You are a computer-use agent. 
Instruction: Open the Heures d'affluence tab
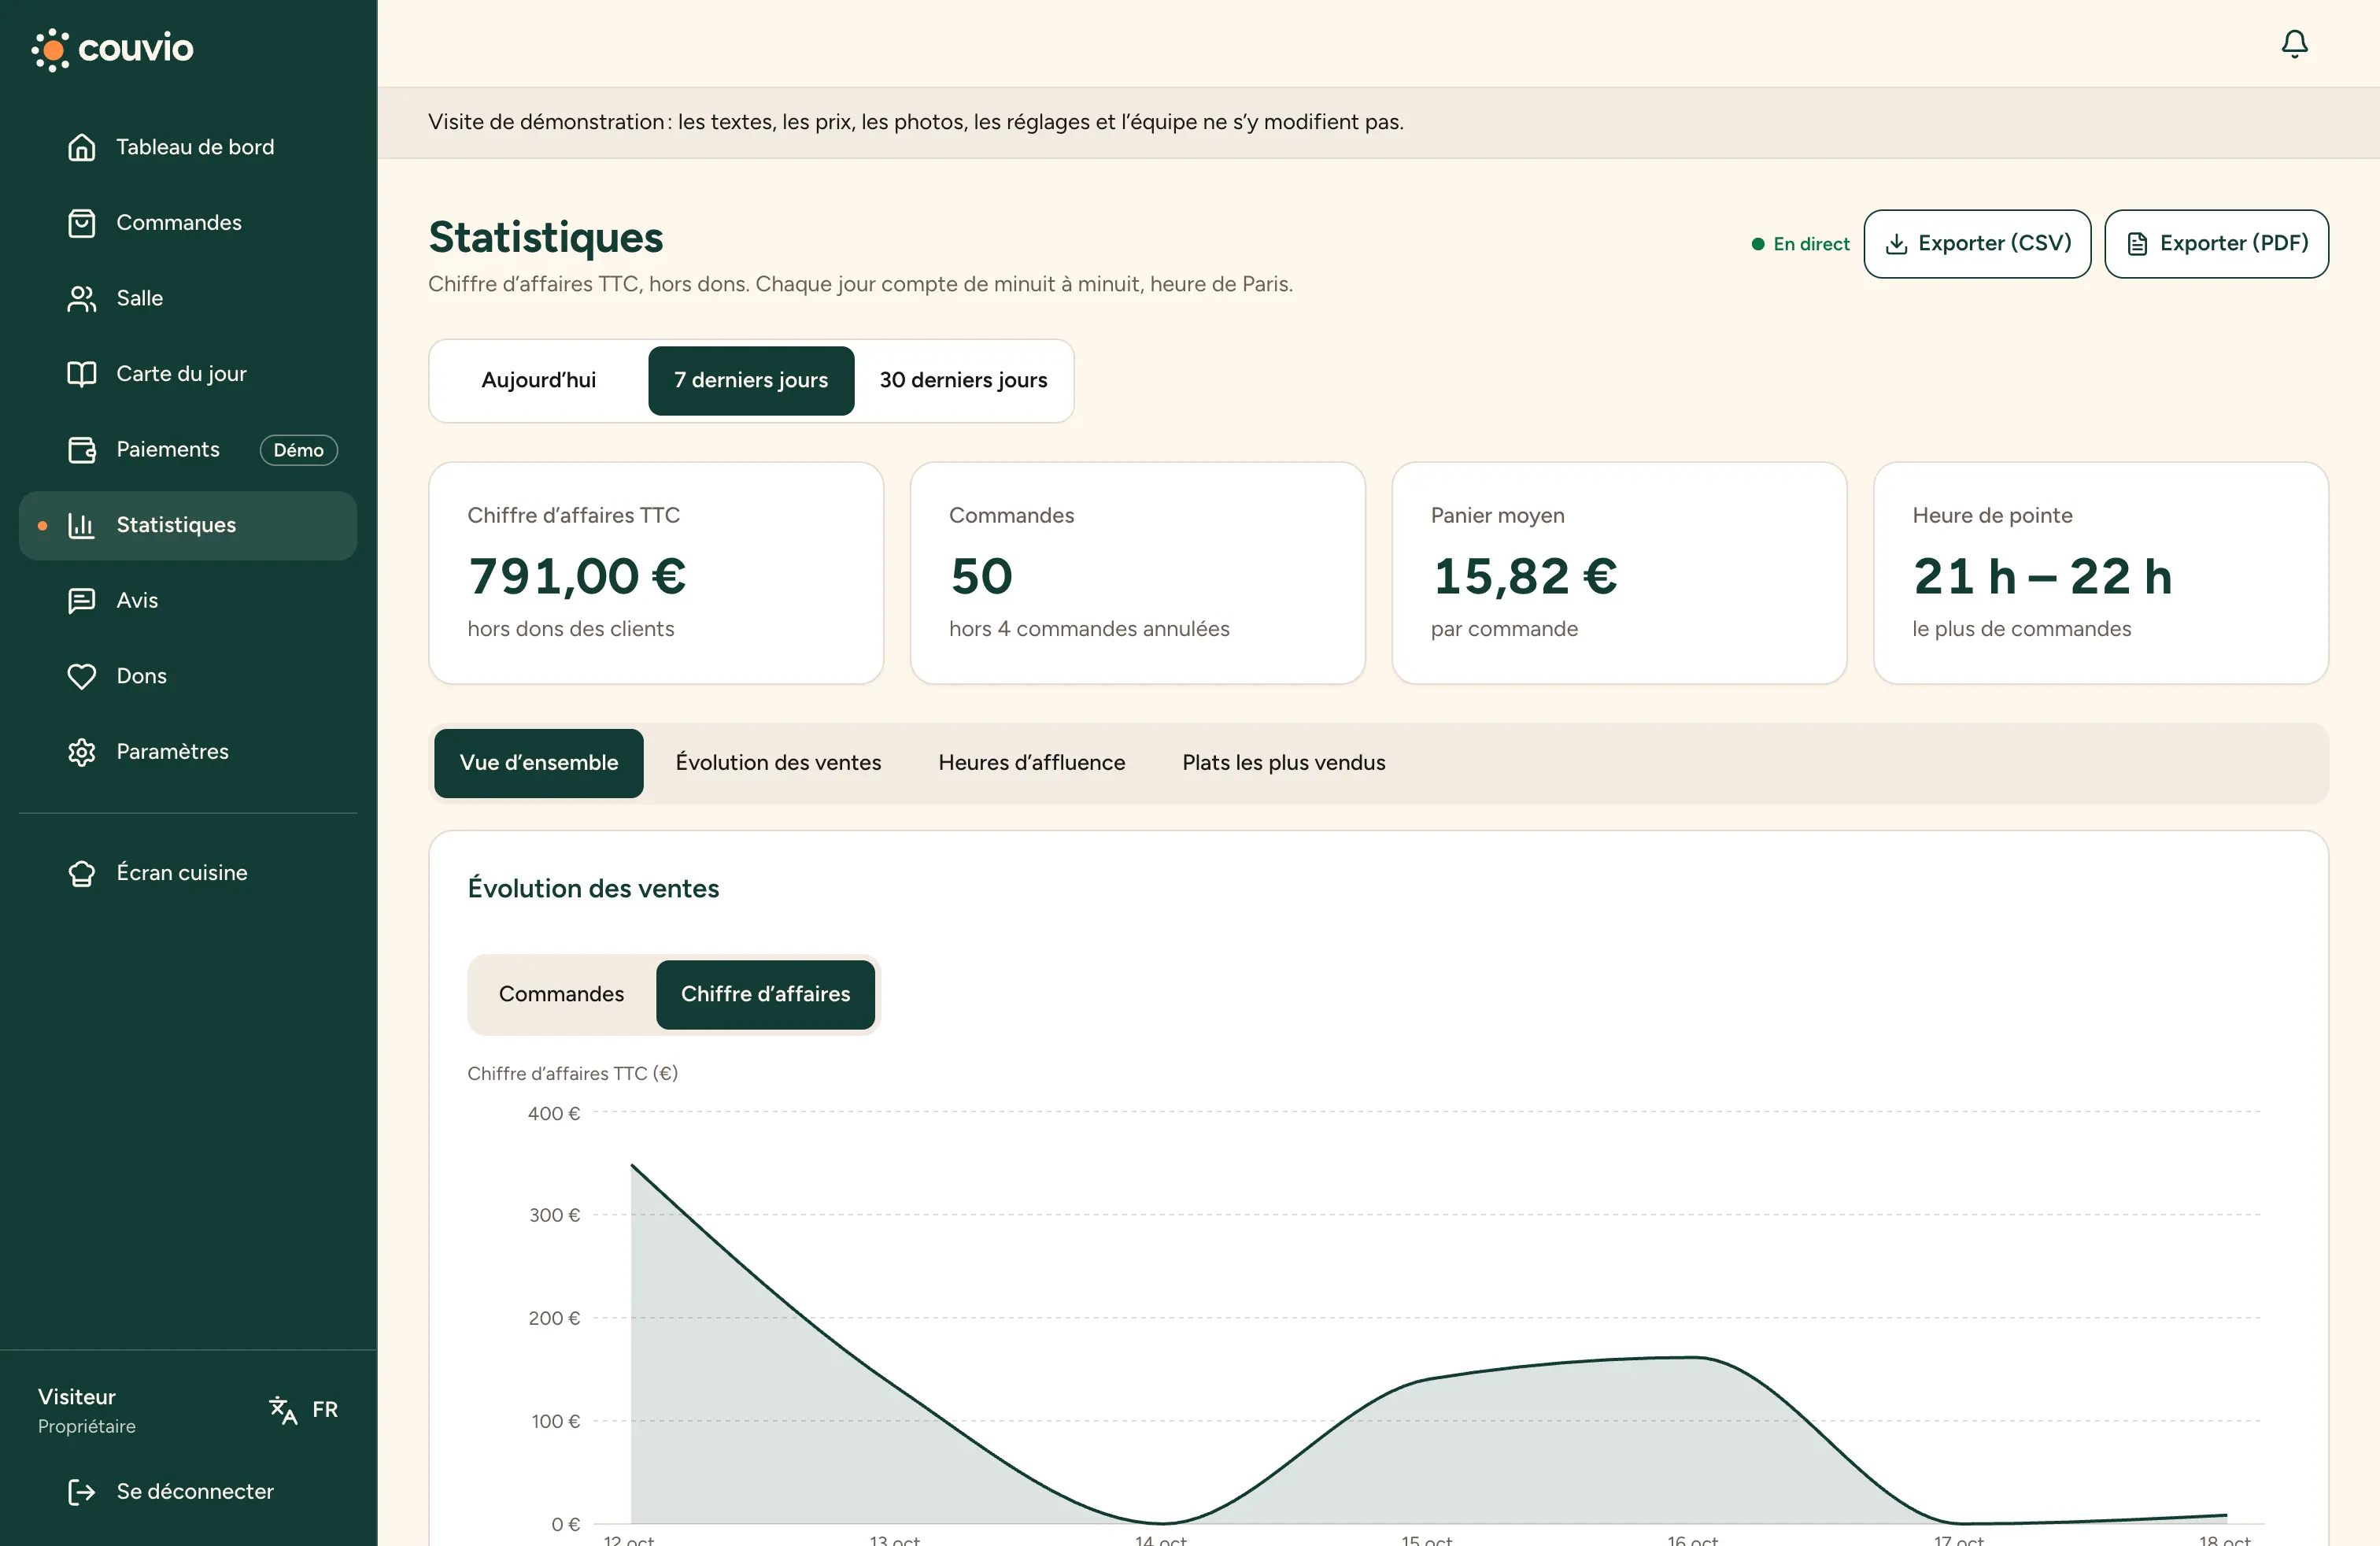(x=1031, y=763)
